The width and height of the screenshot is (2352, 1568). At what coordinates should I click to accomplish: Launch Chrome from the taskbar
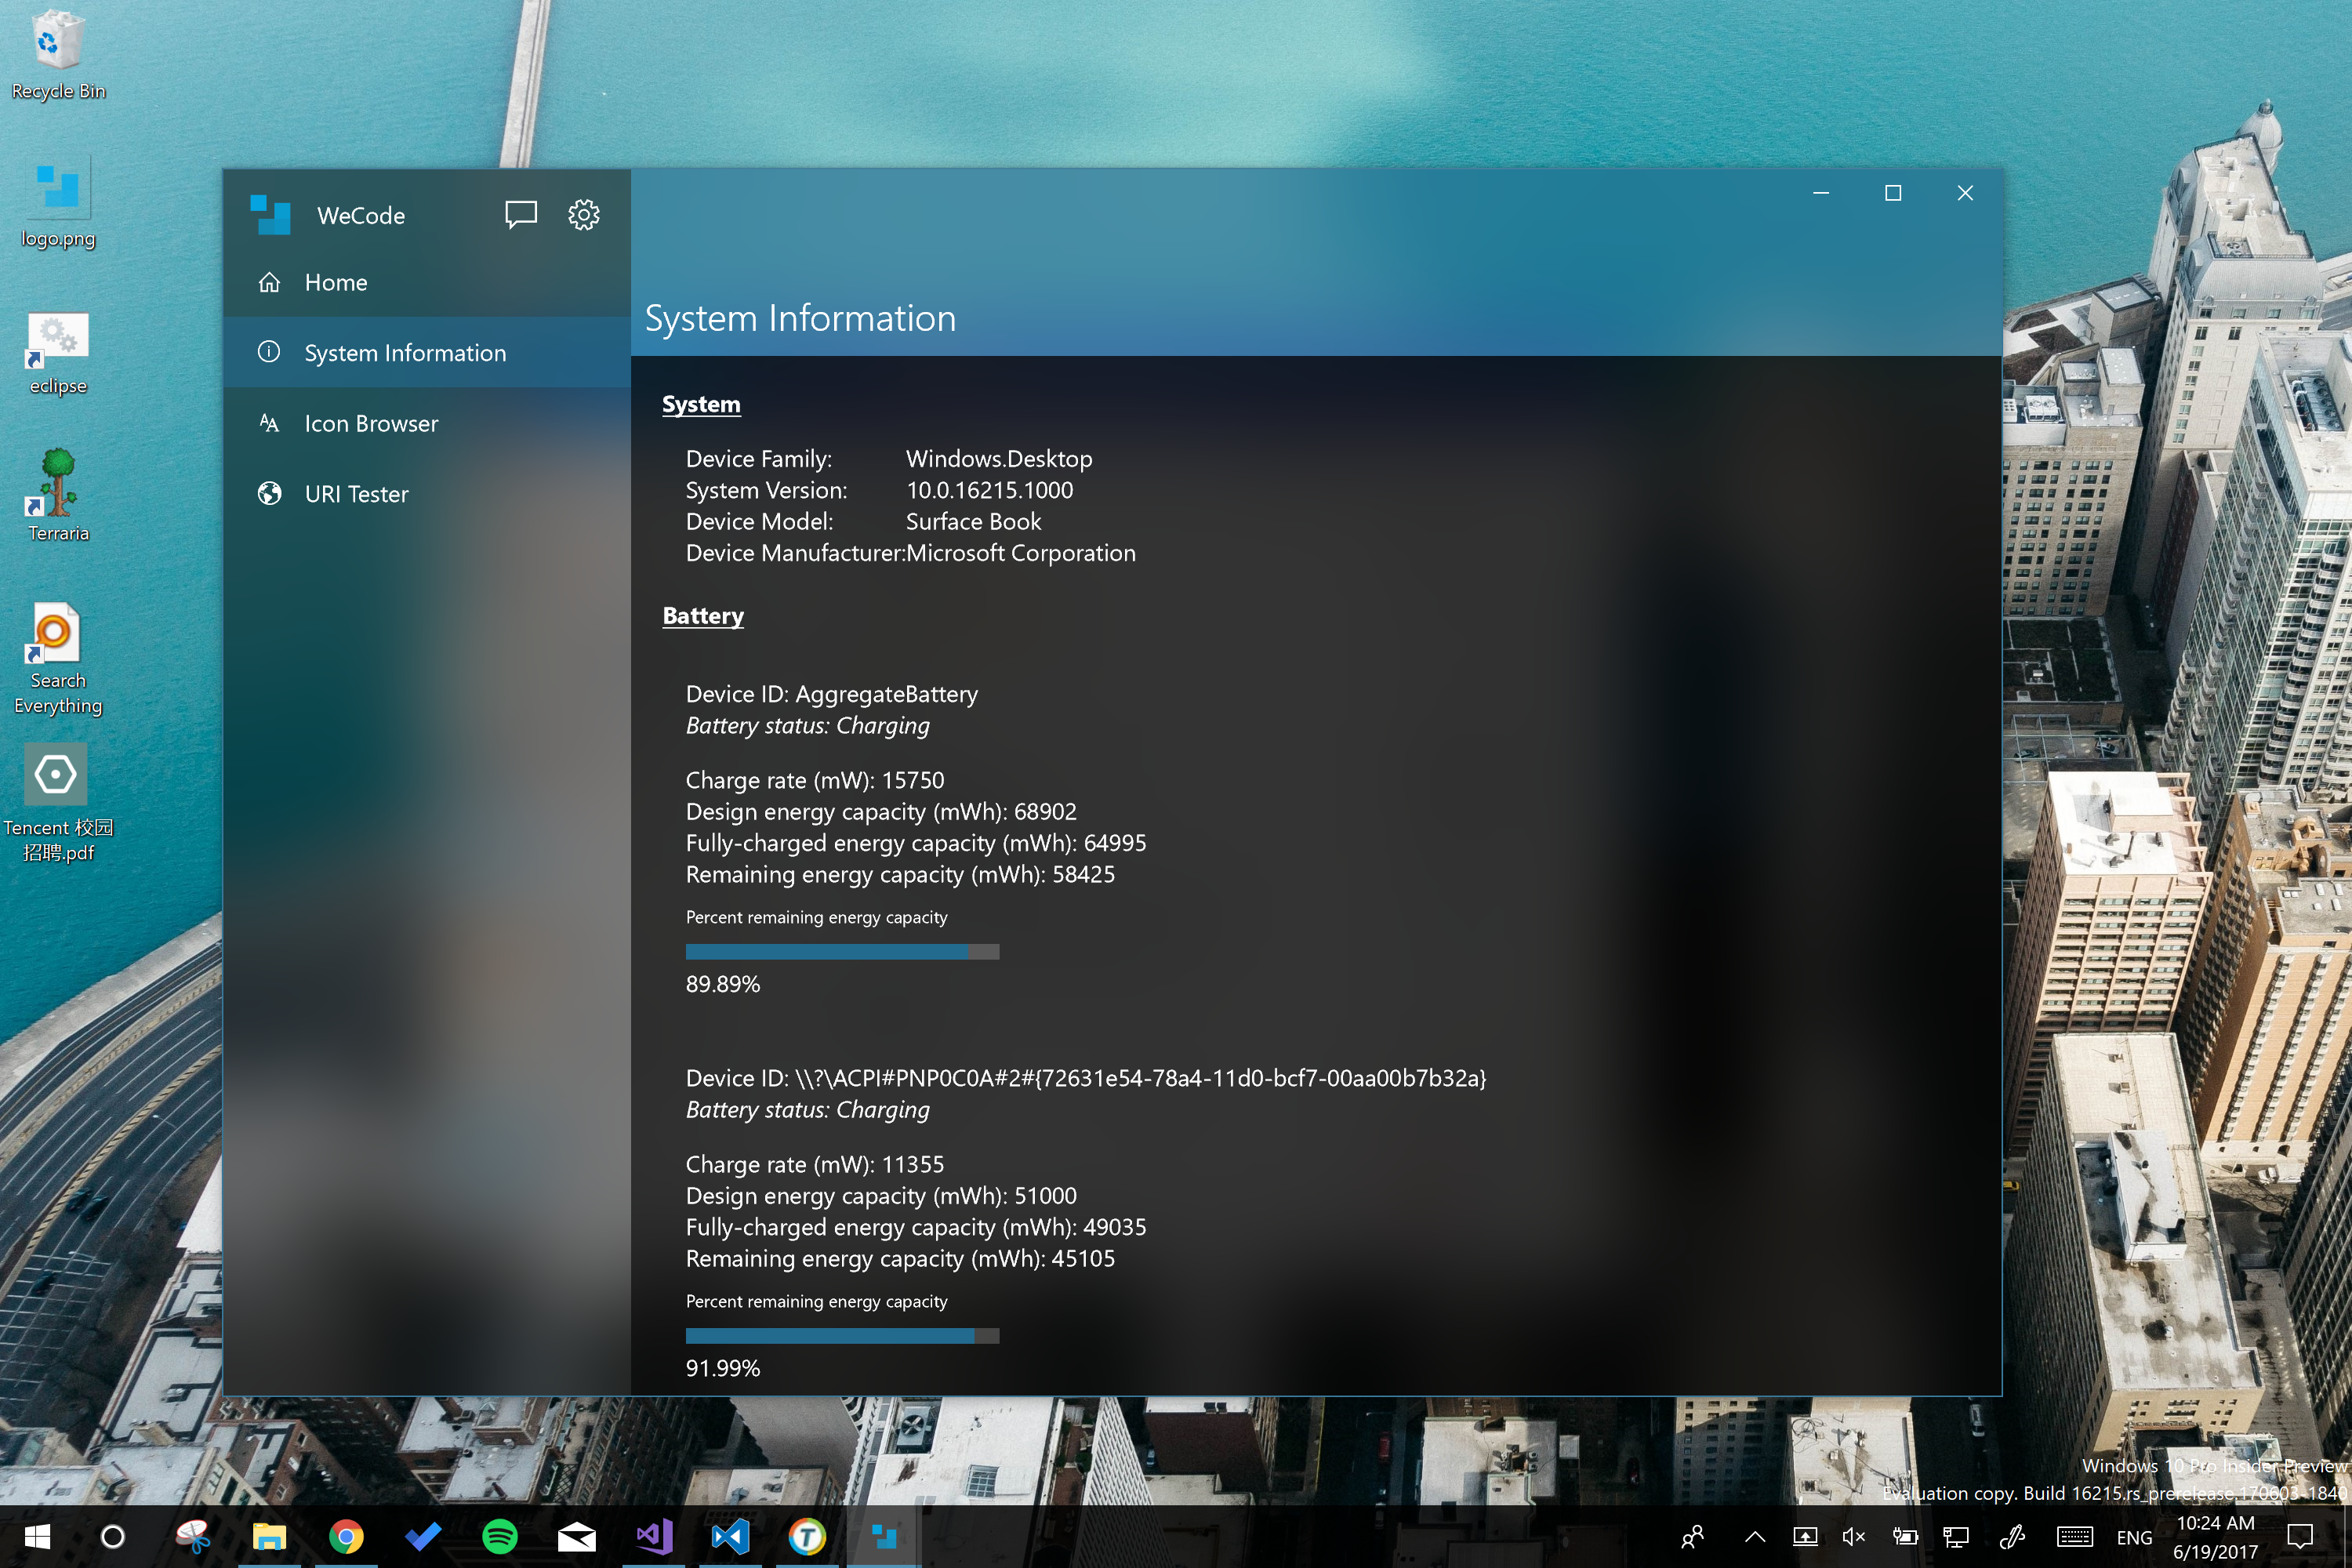pos(346,1536)
